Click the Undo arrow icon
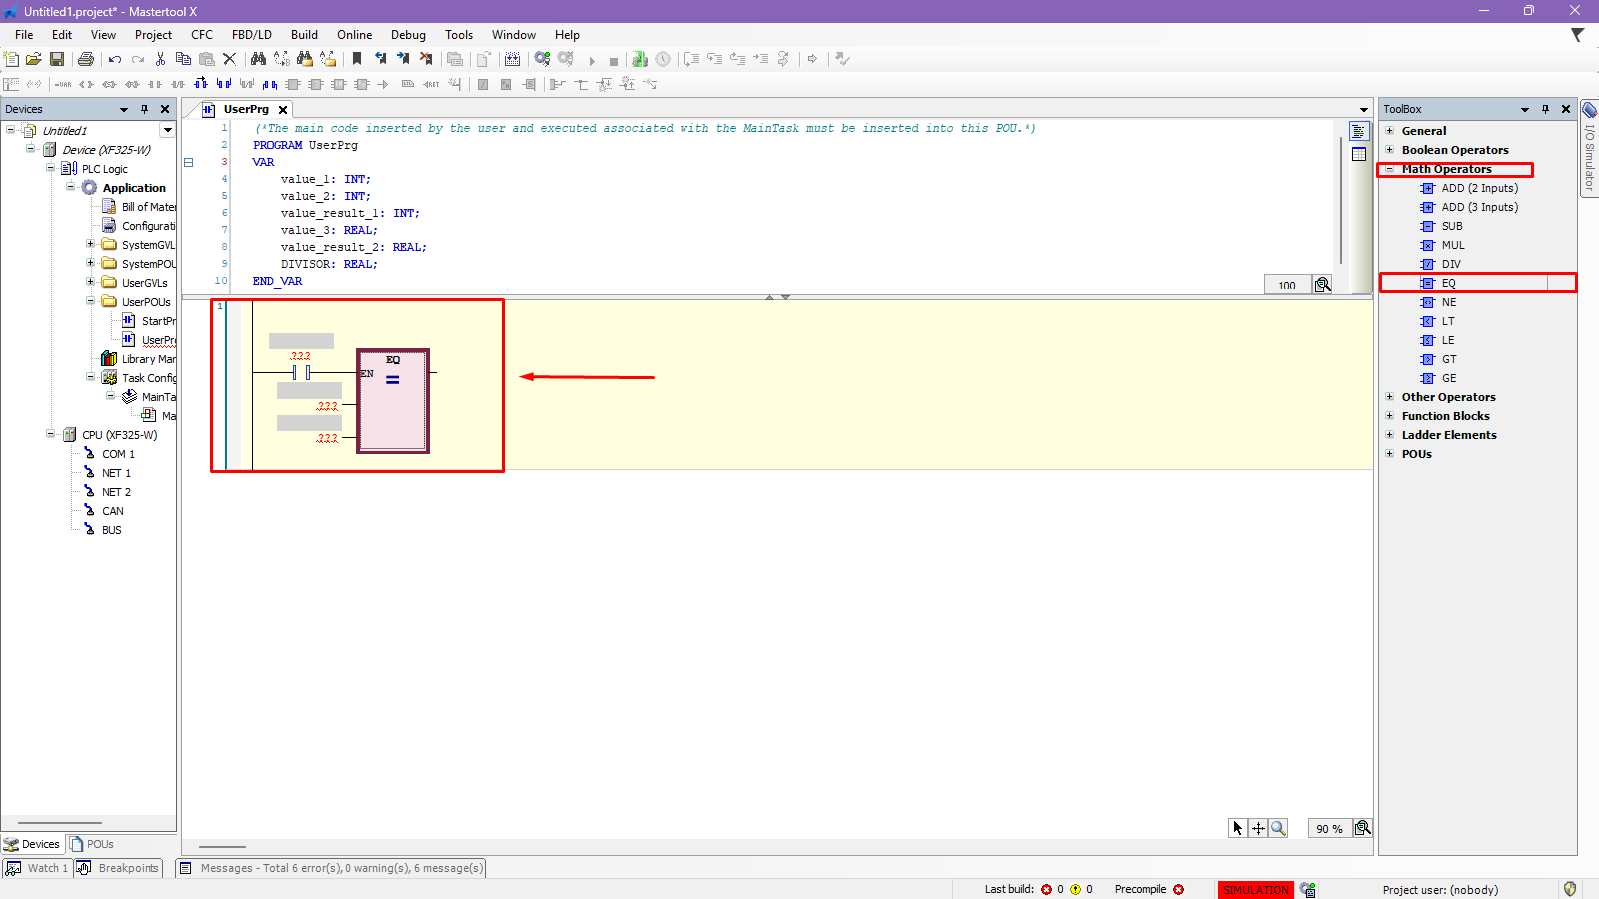 pyautogui.click(x=115, y=59)
